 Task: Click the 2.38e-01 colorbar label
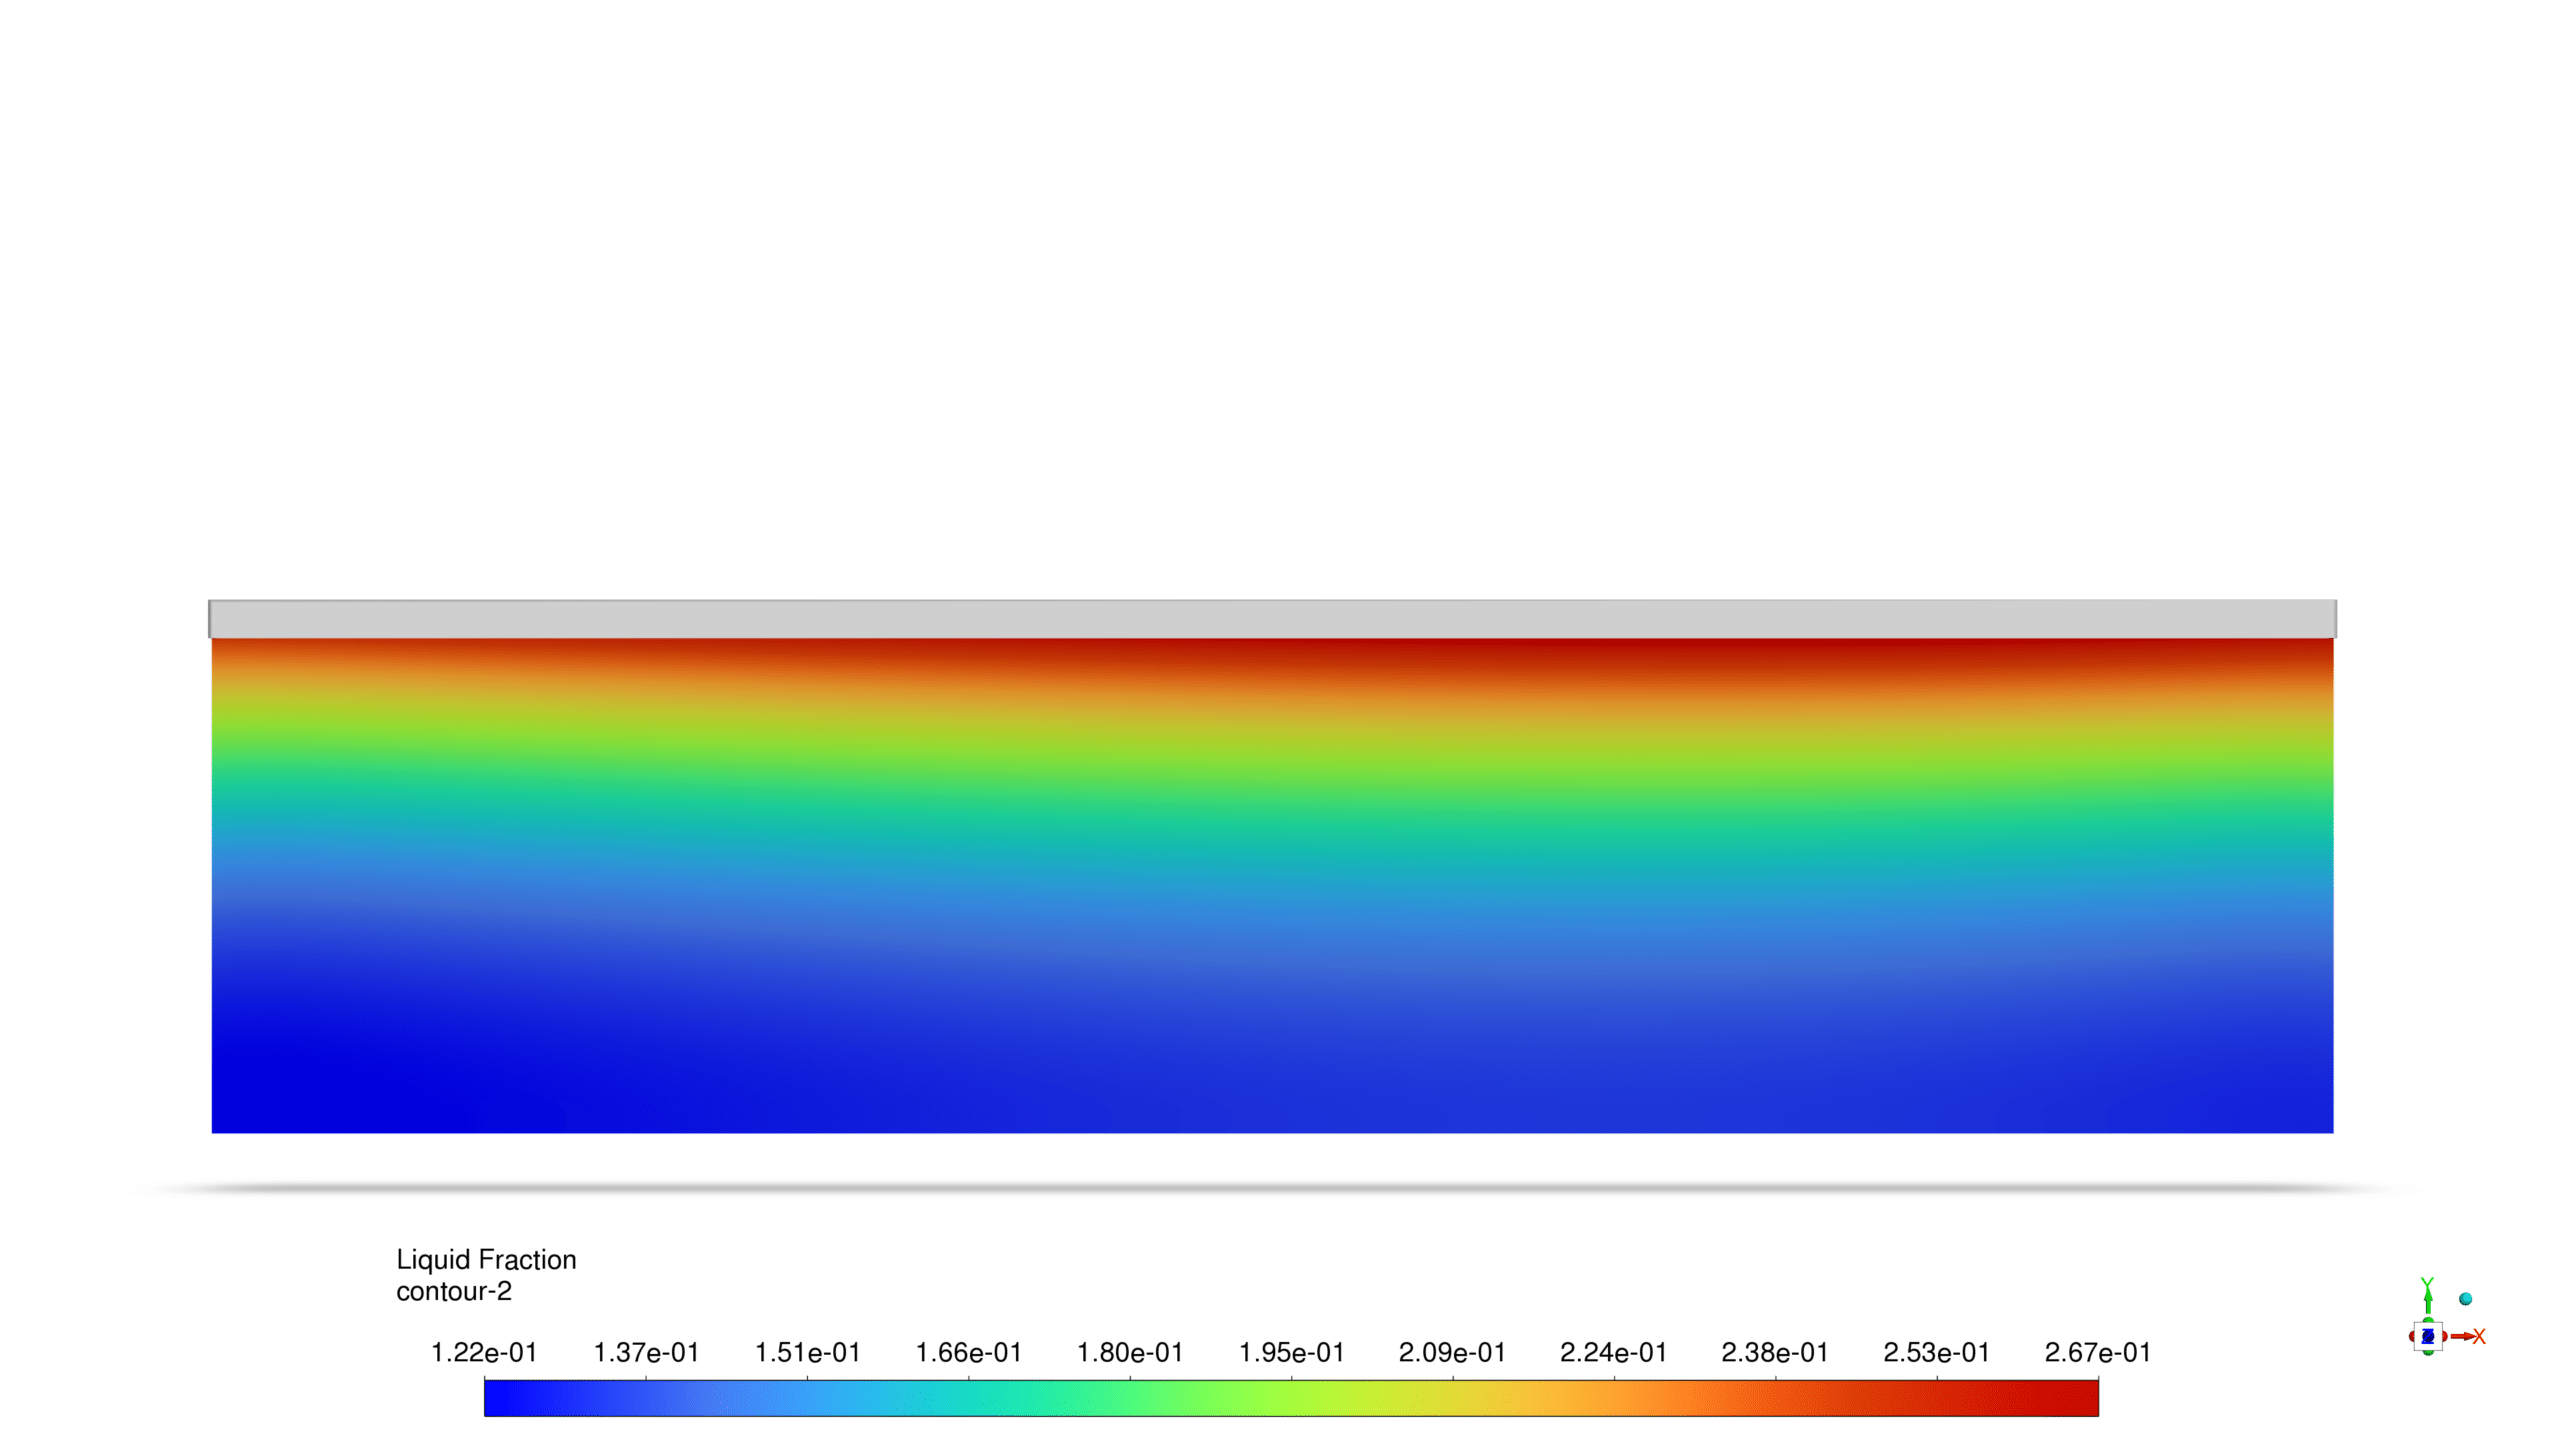[1774, 1352]
